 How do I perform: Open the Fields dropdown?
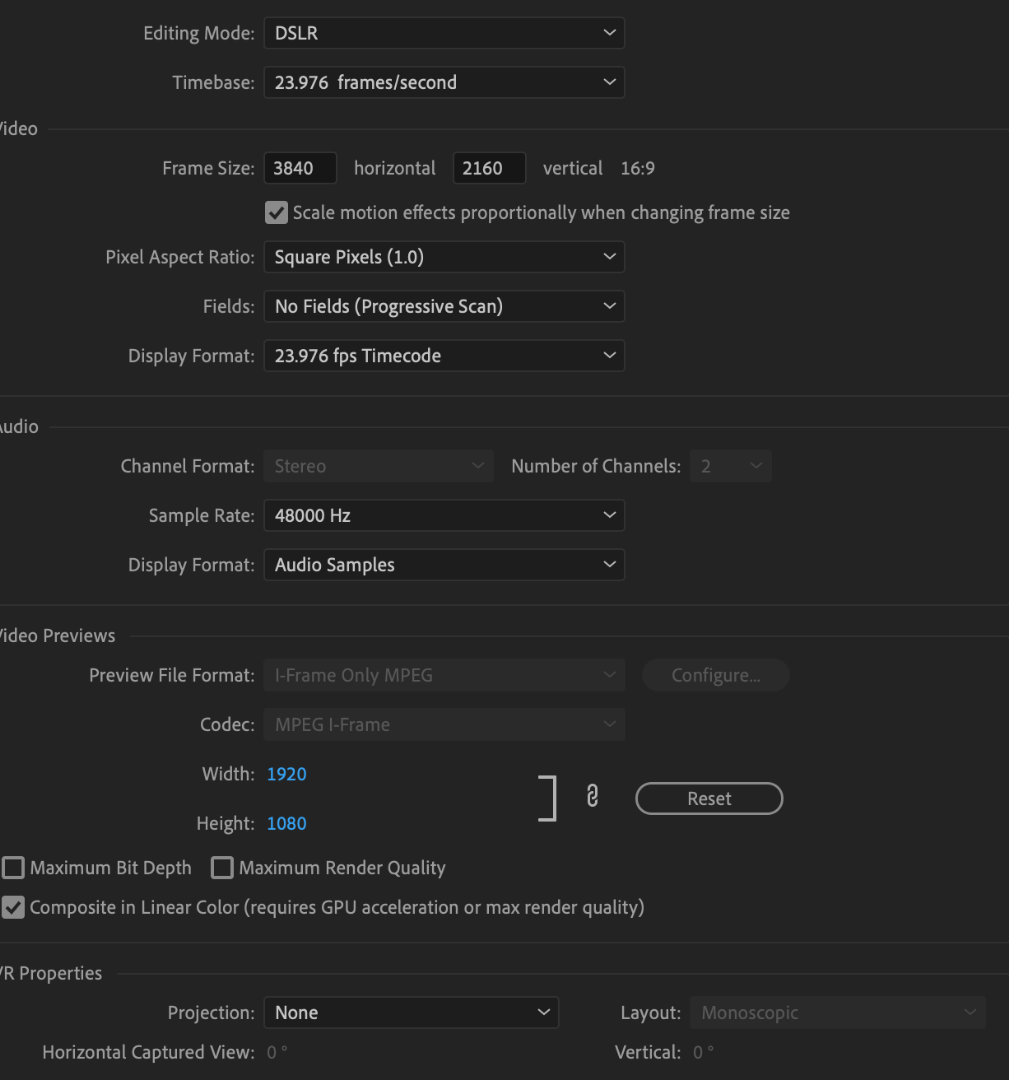pyautogui.click(x=444, y=306)
